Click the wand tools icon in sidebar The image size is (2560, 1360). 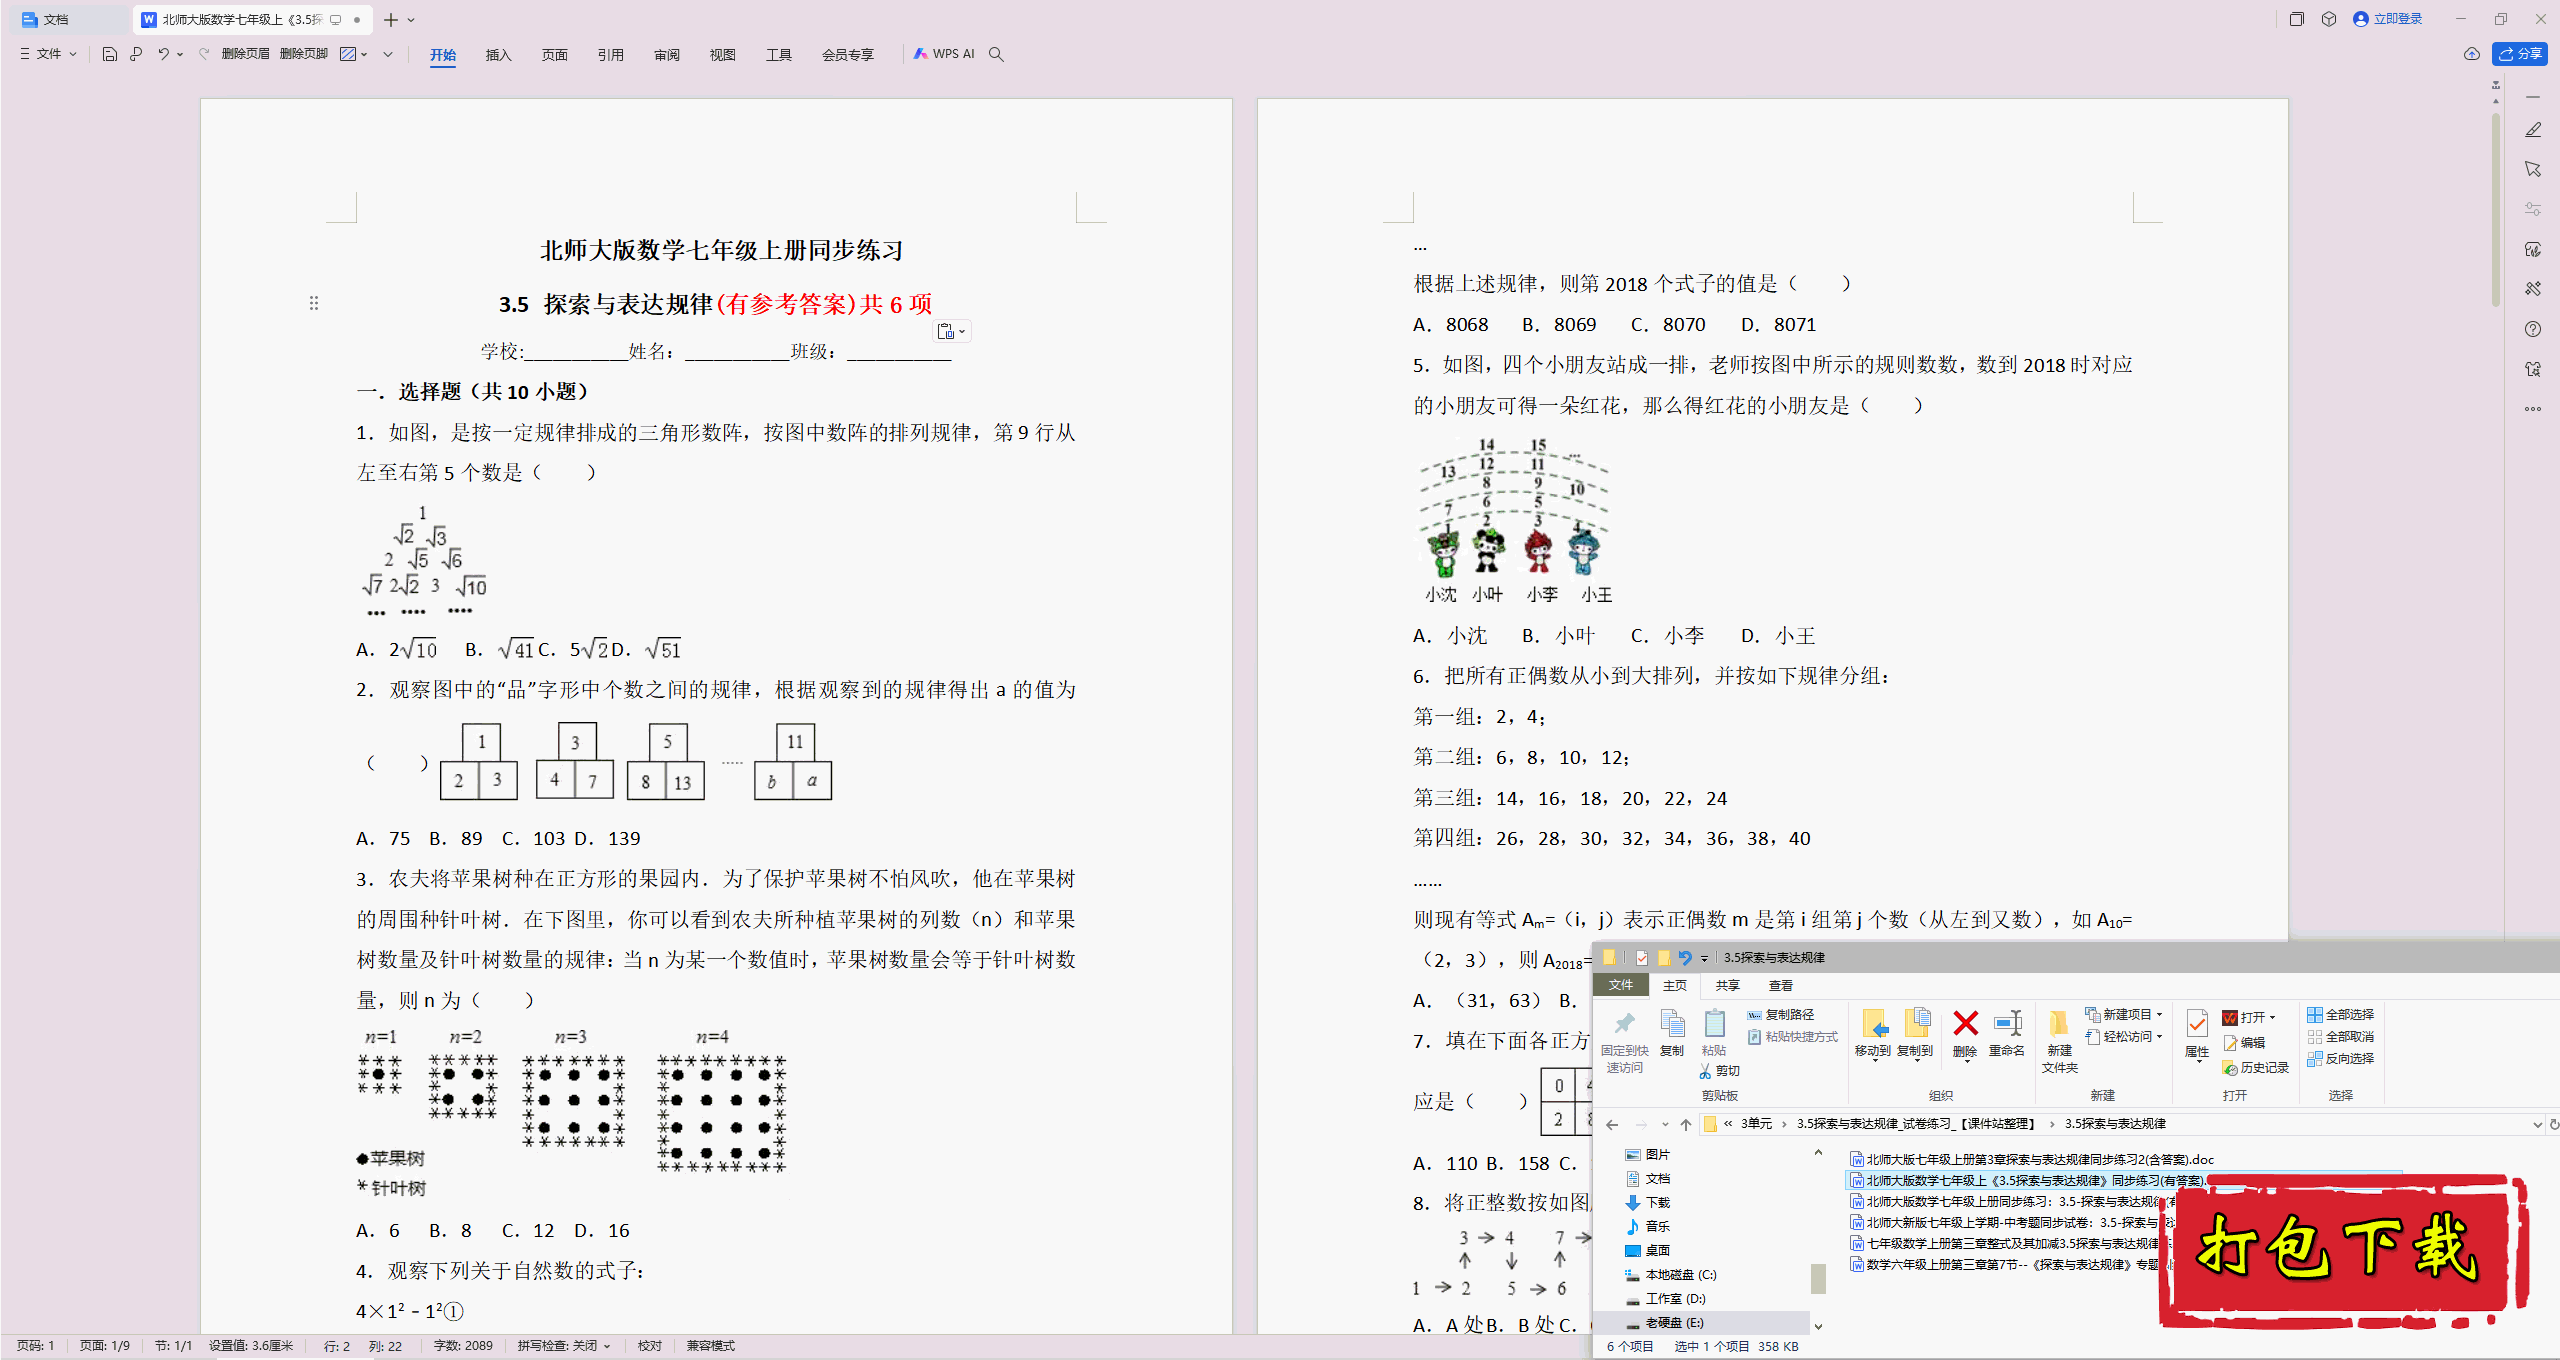point(2533,288)
